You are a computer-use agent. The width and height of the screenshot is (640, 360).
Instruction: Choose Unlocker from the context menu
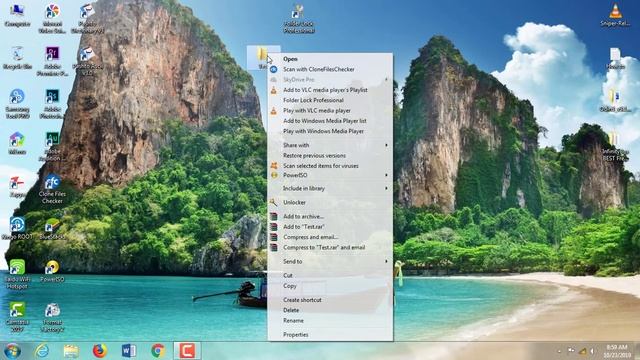(x=330, y=202)
